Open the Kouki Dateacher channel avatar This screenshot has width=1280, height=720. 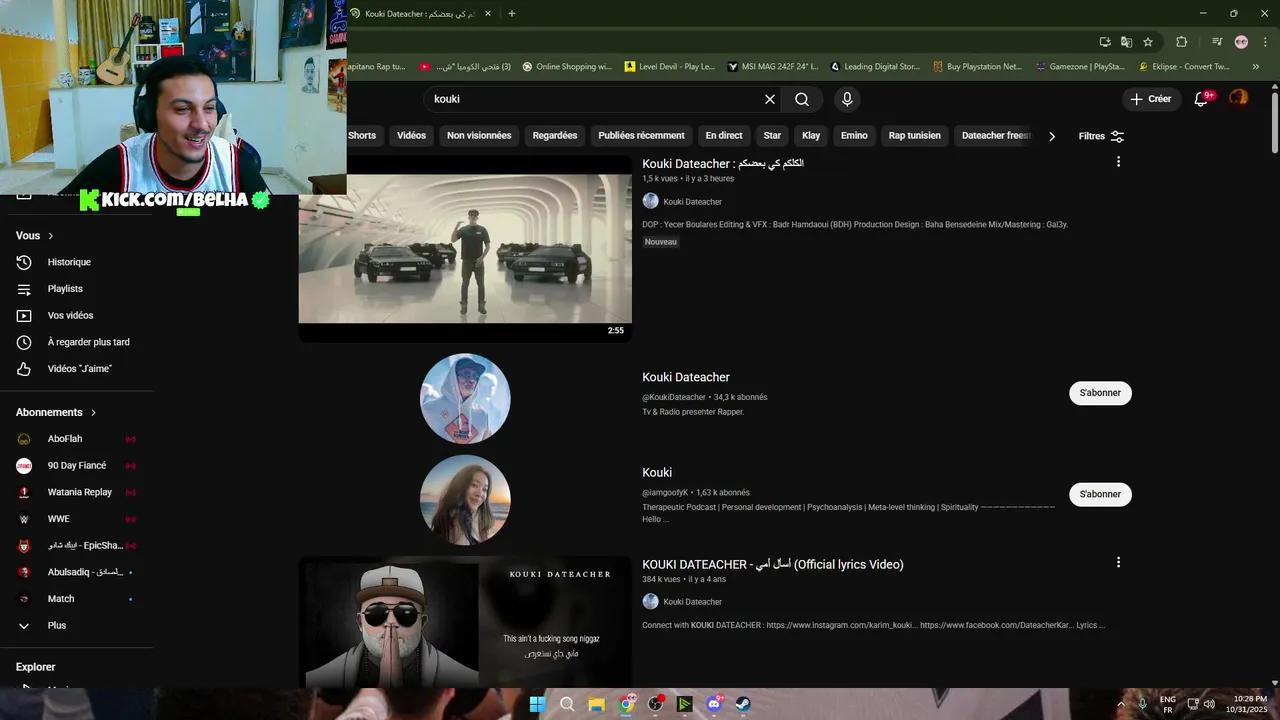coord(465,398)
